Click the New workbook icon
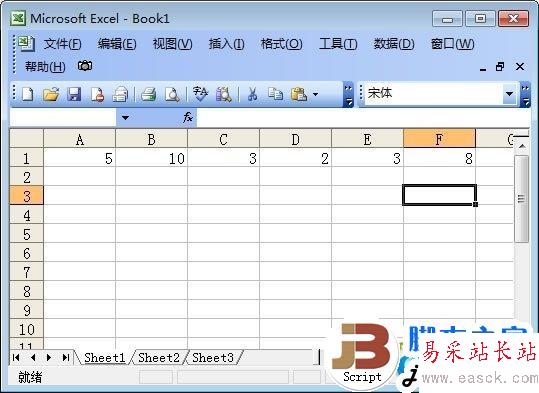The width and height of the screenshot is (539, 393). tap(28, 94)
